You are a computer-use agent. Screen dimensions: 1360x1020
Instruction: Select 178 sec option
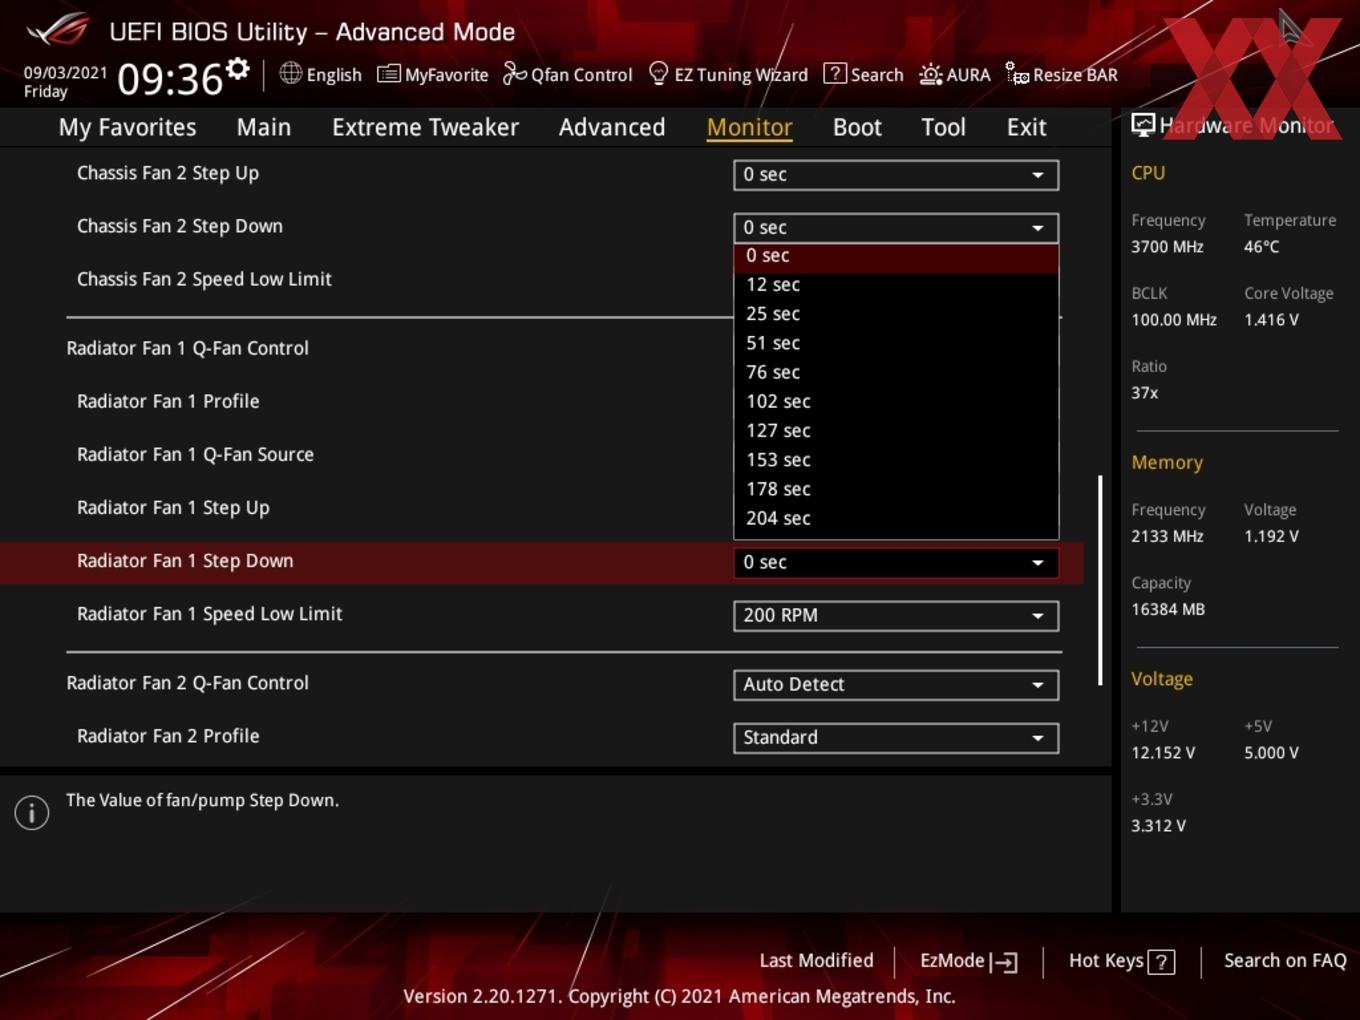click(895, 489)
